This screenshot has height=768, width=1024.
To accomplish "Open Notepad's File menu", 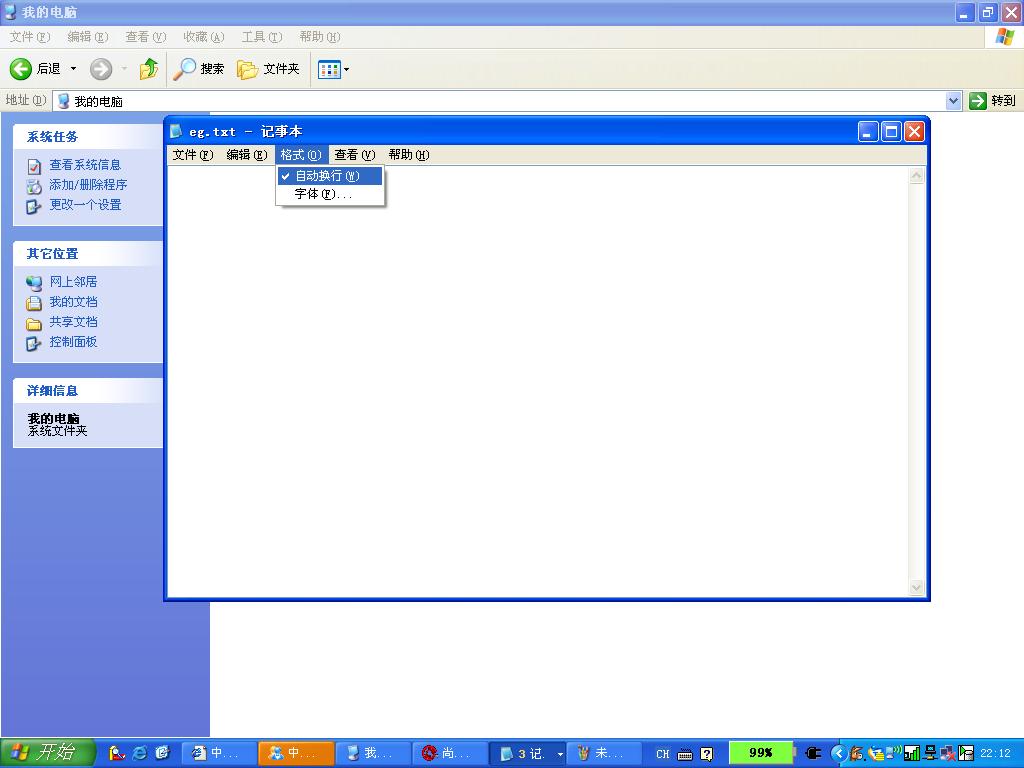I will [x=192, y=155].
